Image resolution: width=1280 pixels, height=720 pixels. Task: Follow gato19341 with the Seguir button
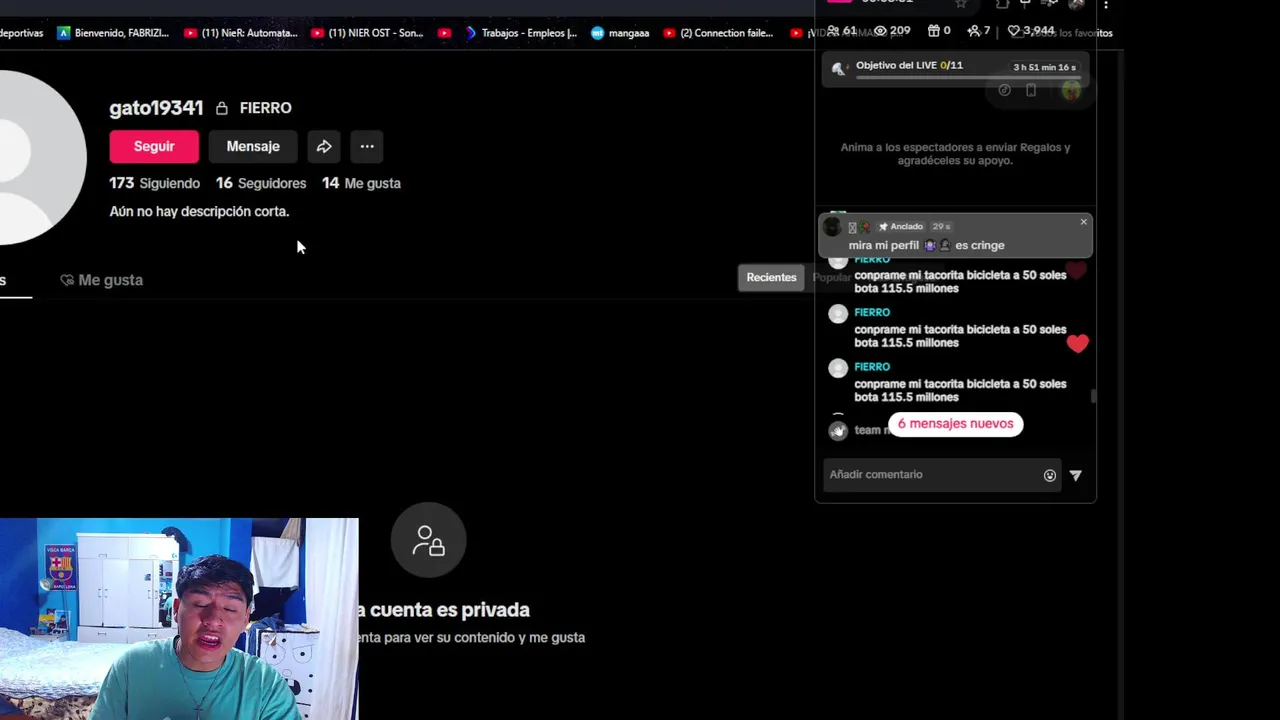154,146
